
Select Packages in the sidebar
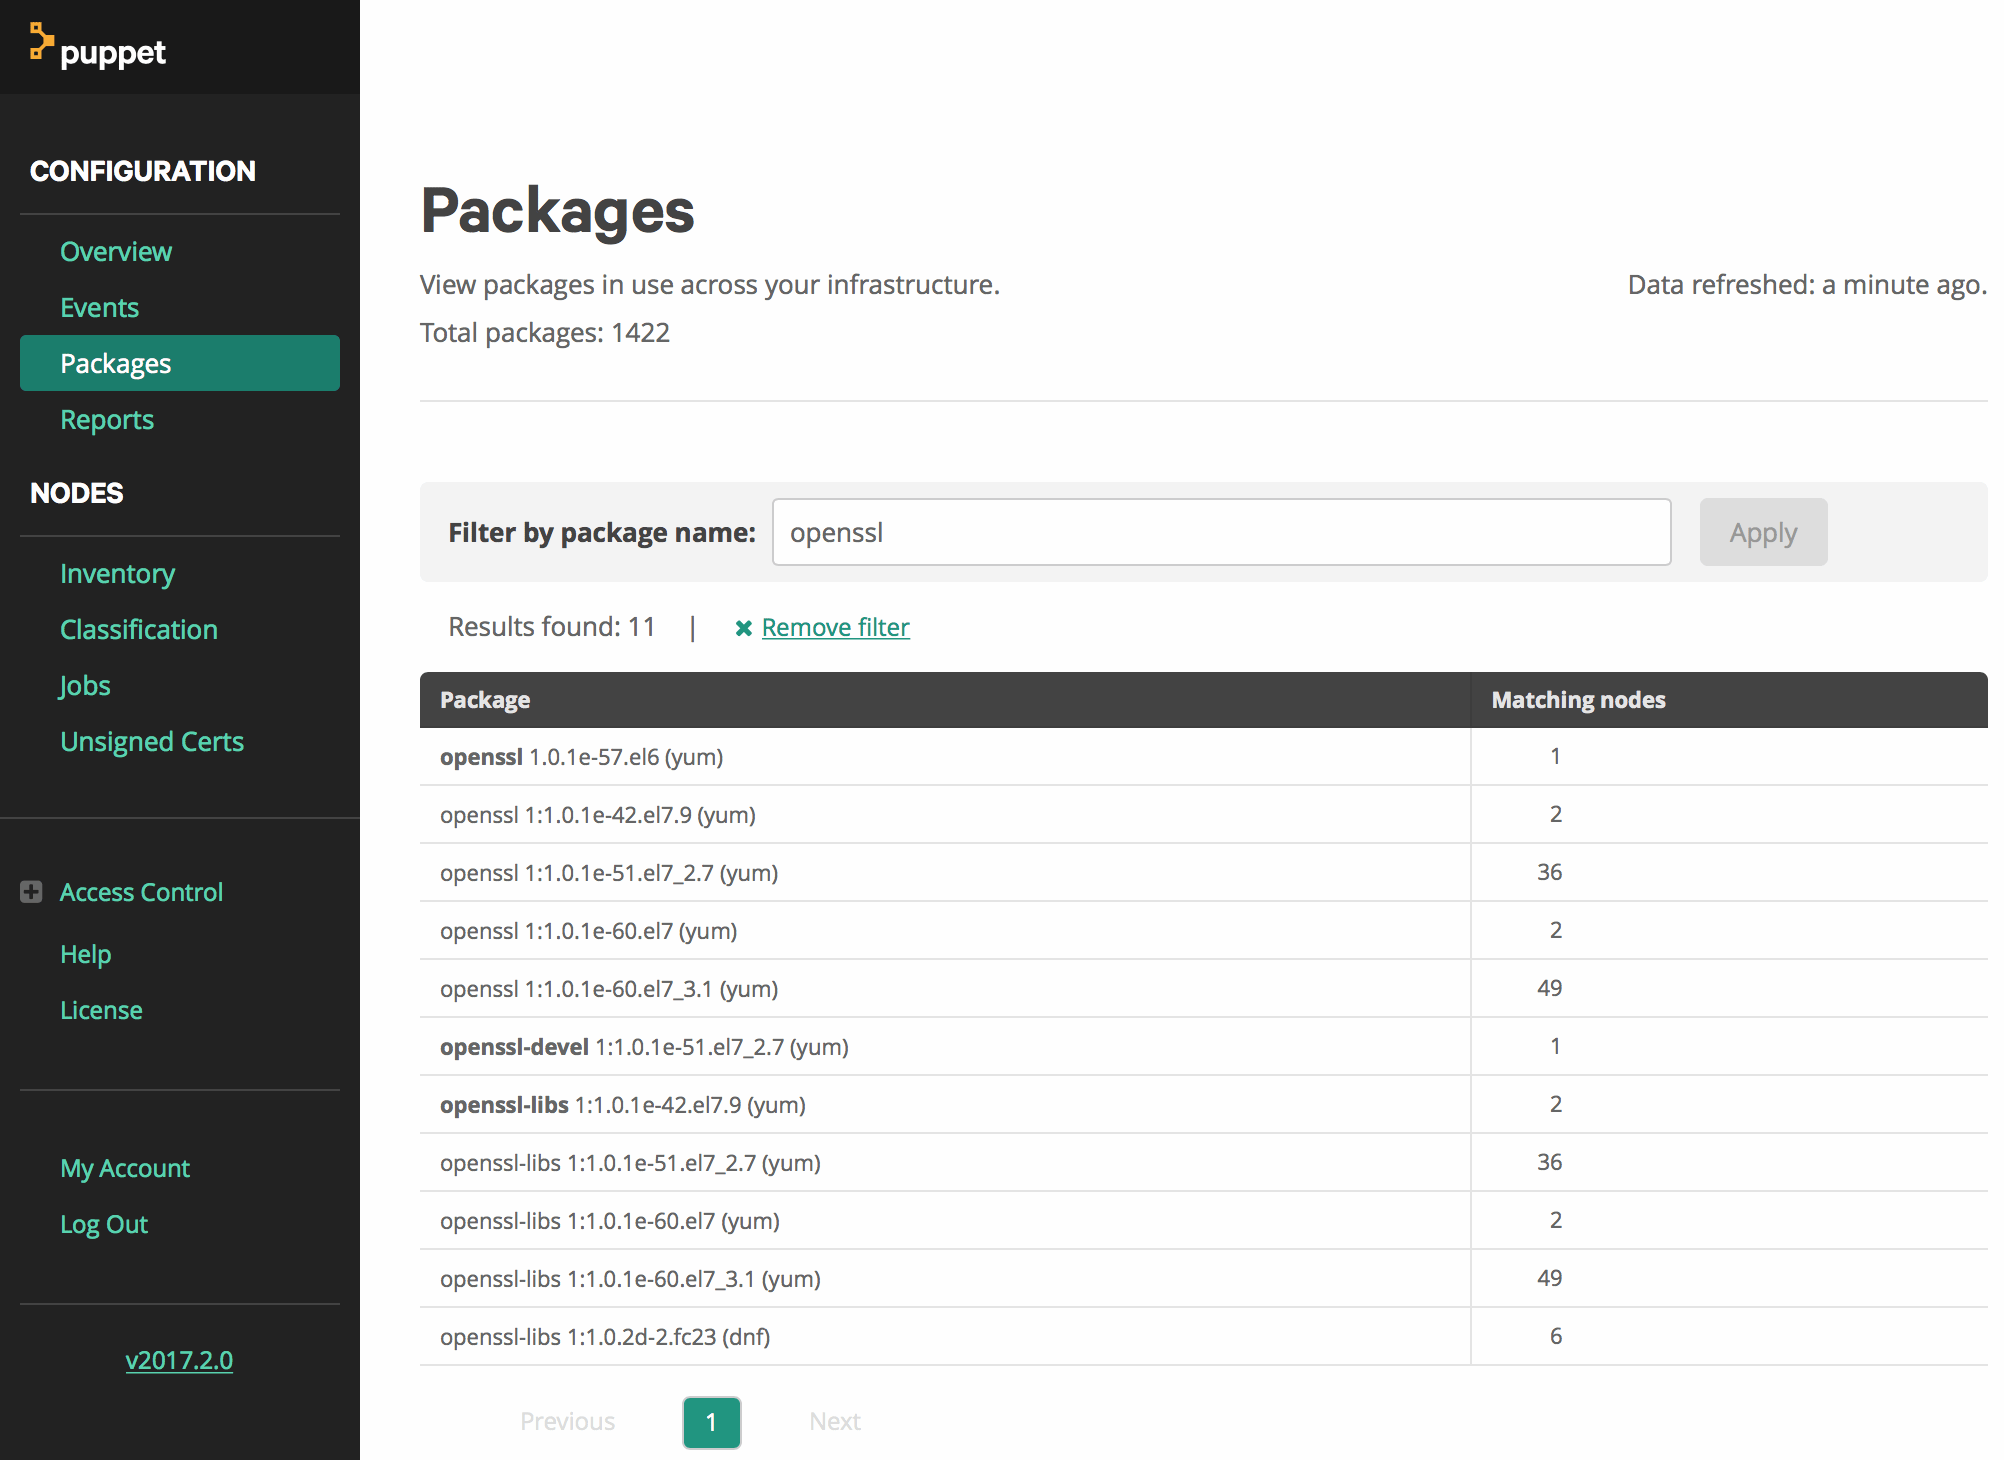pos(180,363)
